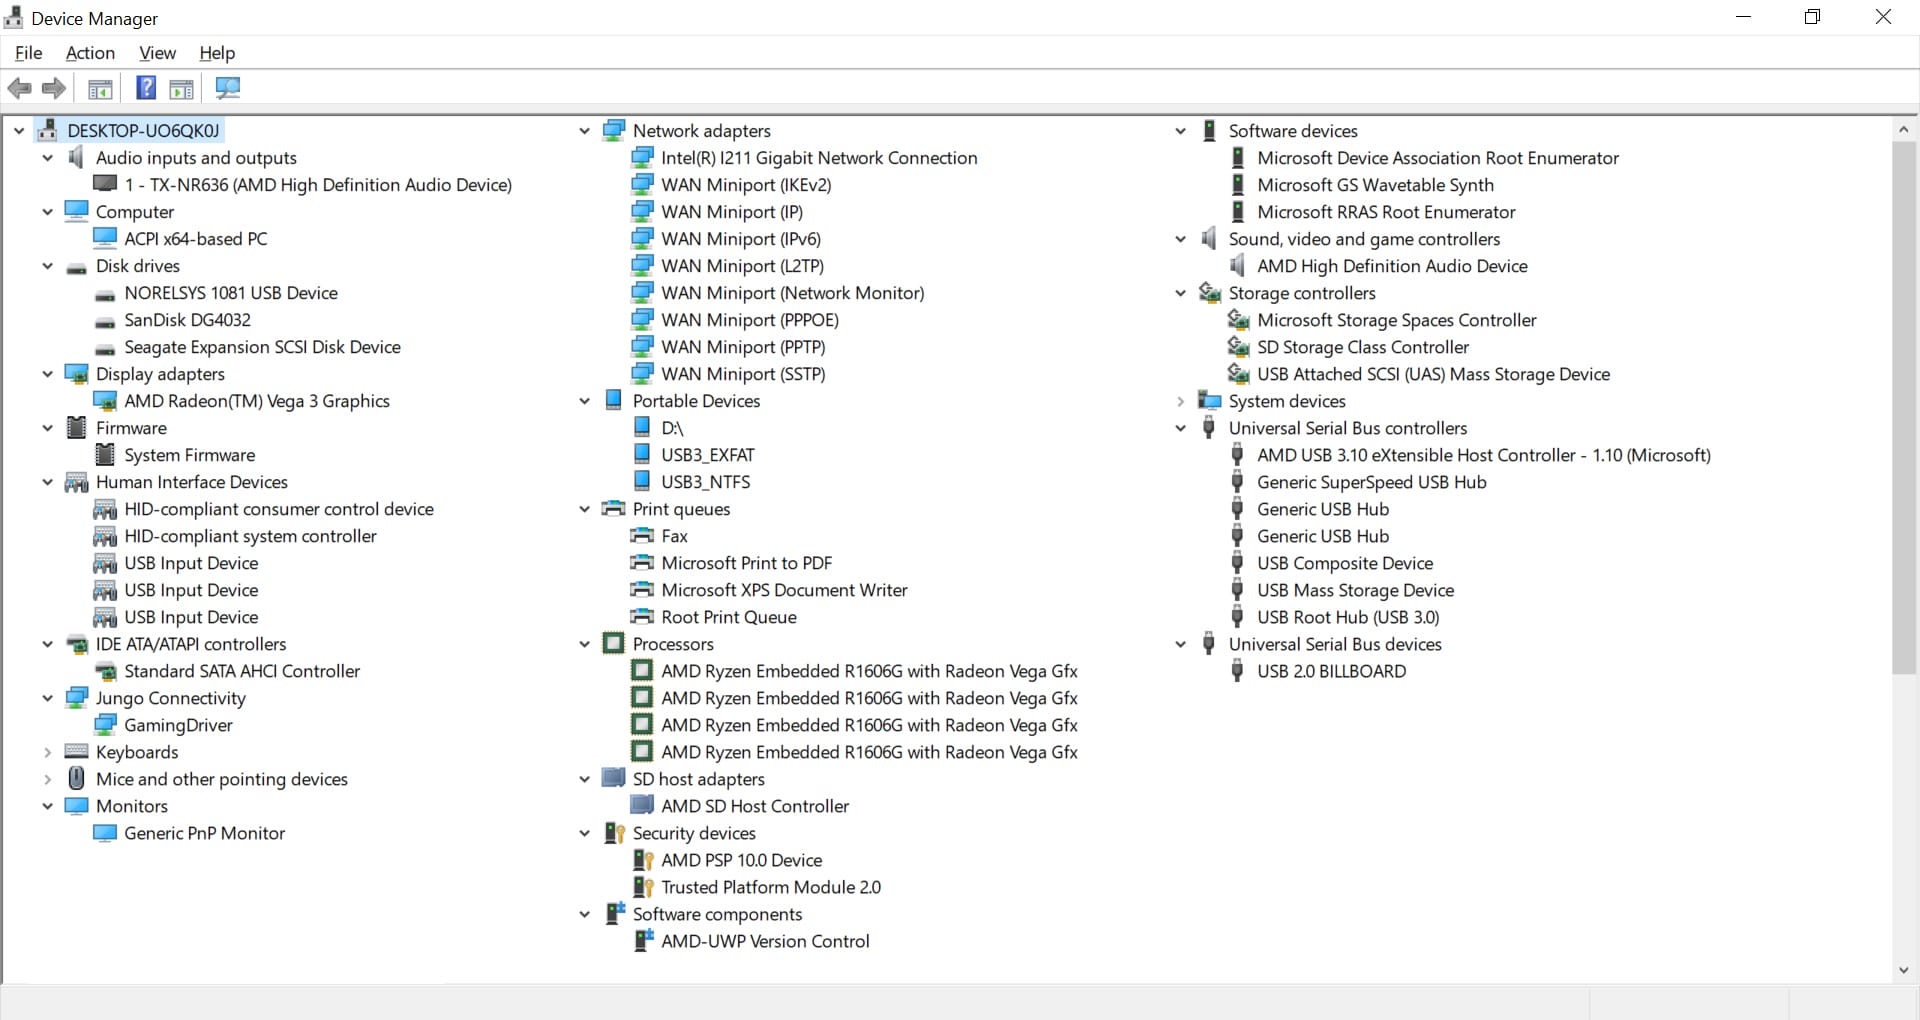Image resolution: width=1920 pixels, height=1020 pixels.
Task: Click the SD host adapters icon
Action: [x=613, y=778]
